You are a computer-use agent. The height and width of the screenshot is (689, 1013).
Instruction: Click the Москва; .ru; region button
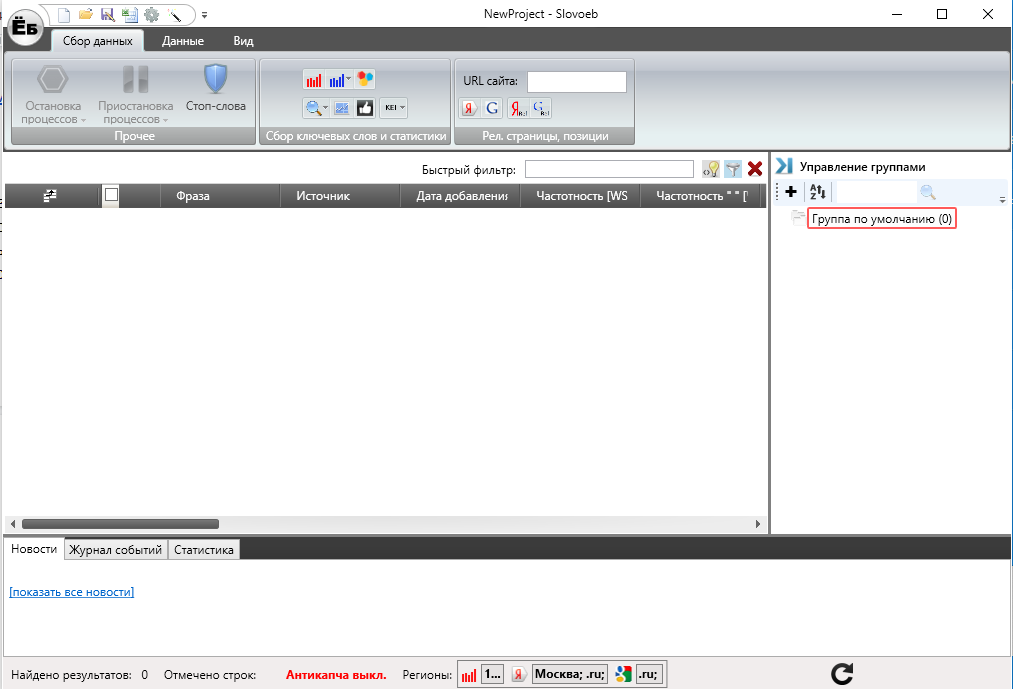[x=569, y=674]
